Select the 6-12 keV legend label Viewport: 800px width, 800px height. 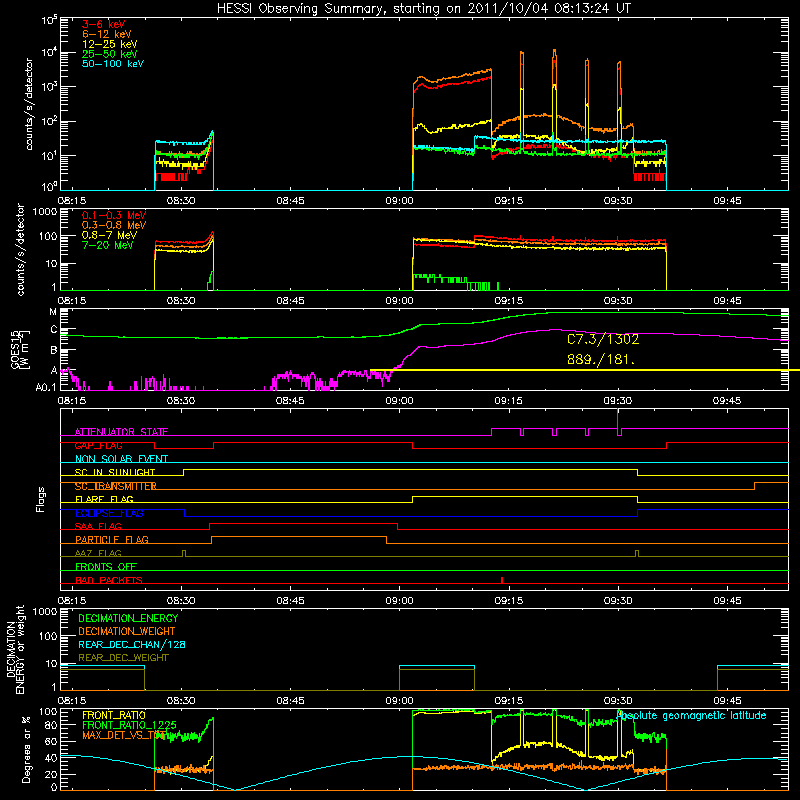(107, 34)
